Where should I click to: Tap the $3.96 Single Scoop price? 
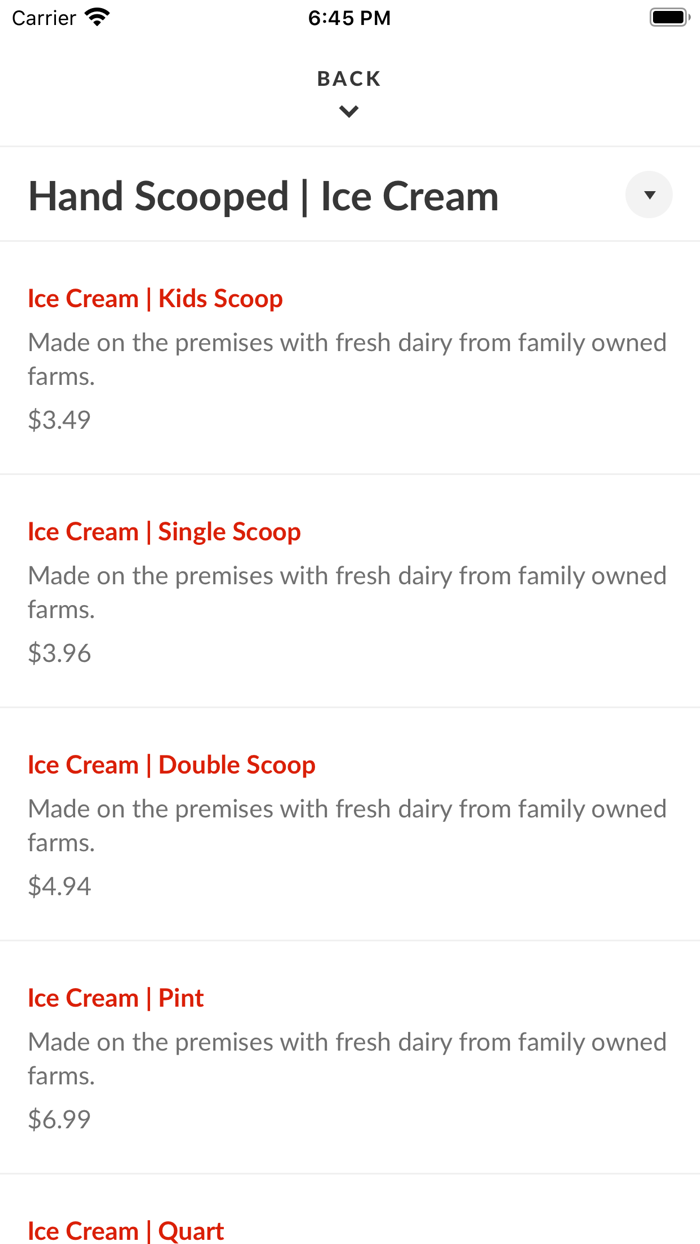[59, 652]
